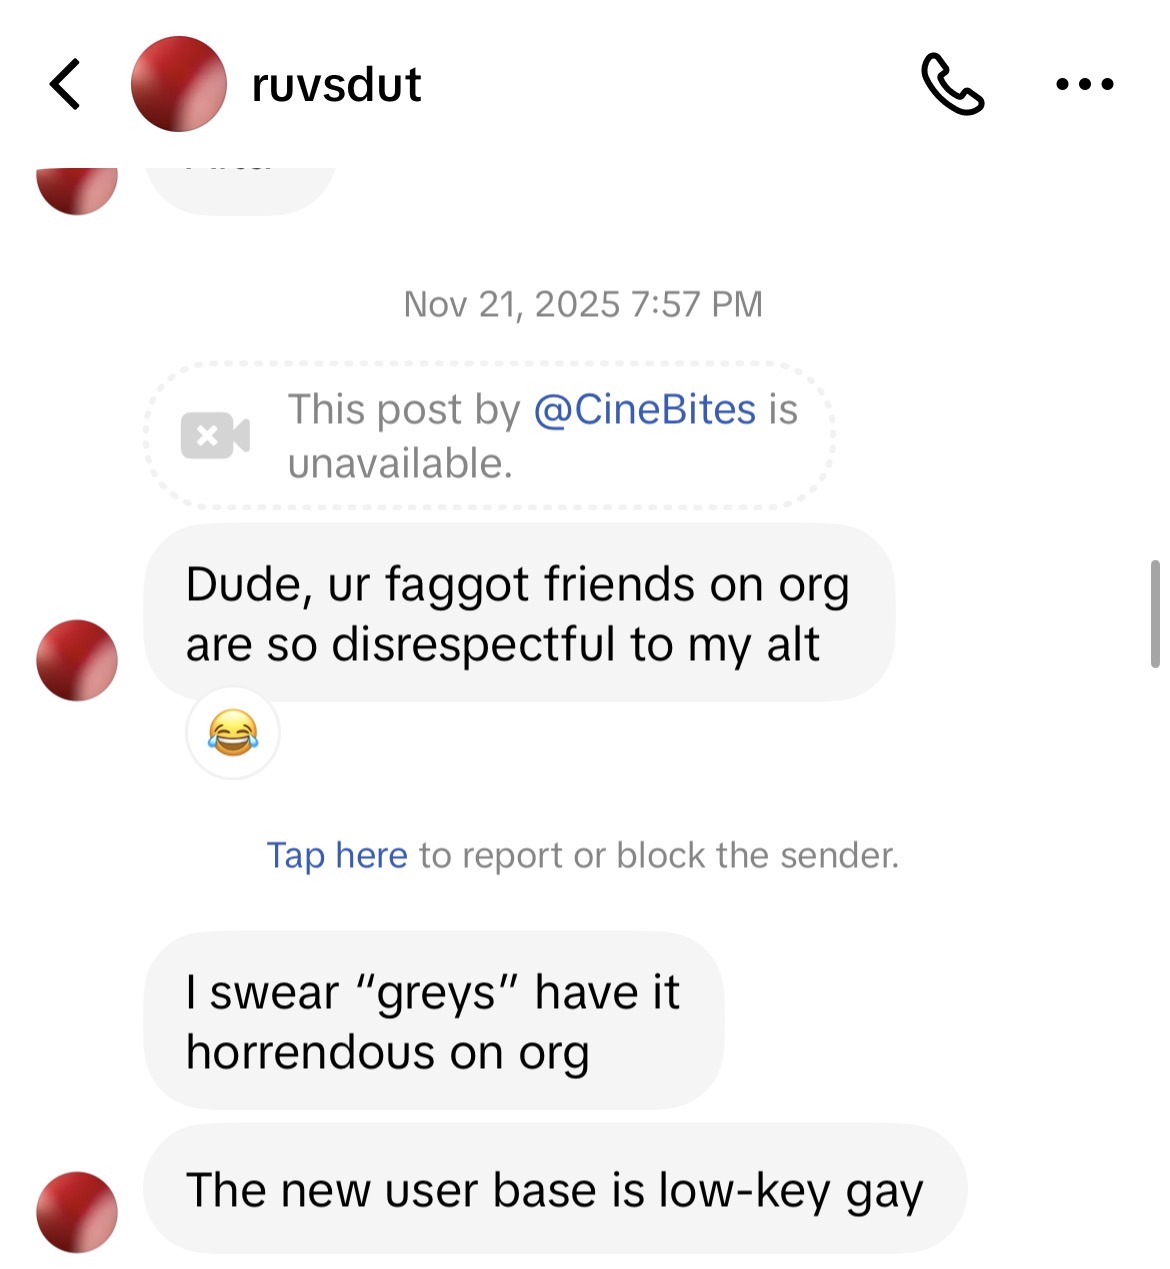This screenshot has width=1170, height=1269.
Task: Tap the cut-off message bubble at top
Action: click(x=240, y=191)
